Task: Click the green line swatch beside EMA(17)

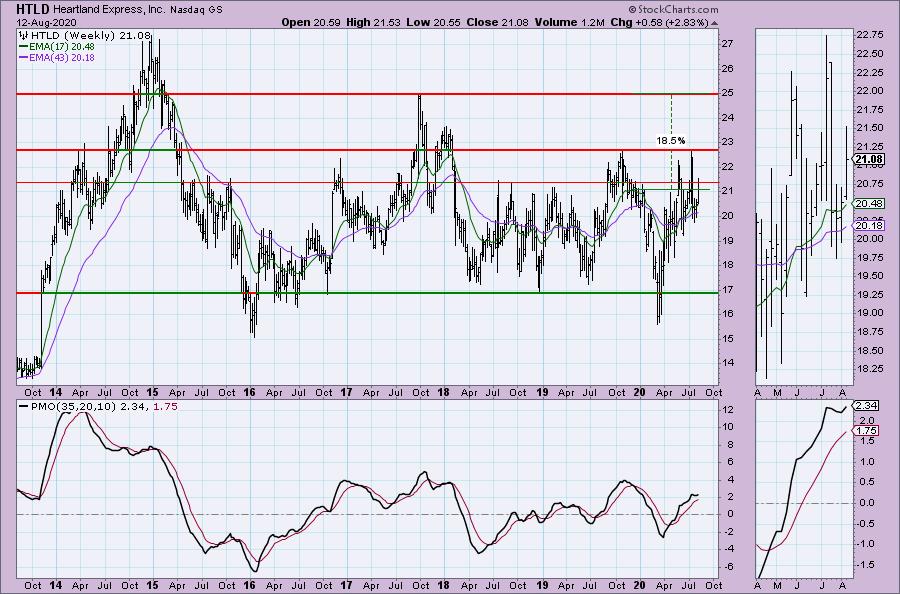Action: [x=24, y=46]
